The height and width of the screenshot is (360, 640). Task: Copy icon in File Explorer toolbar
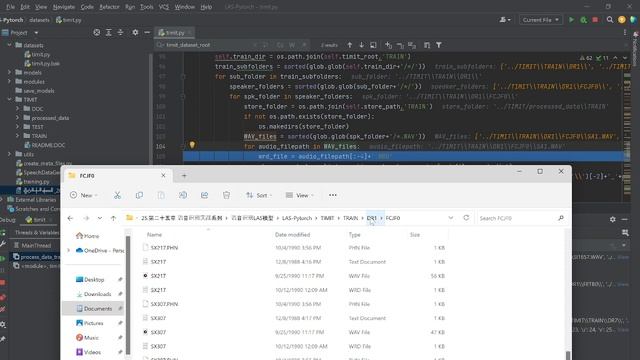point(139,195)
